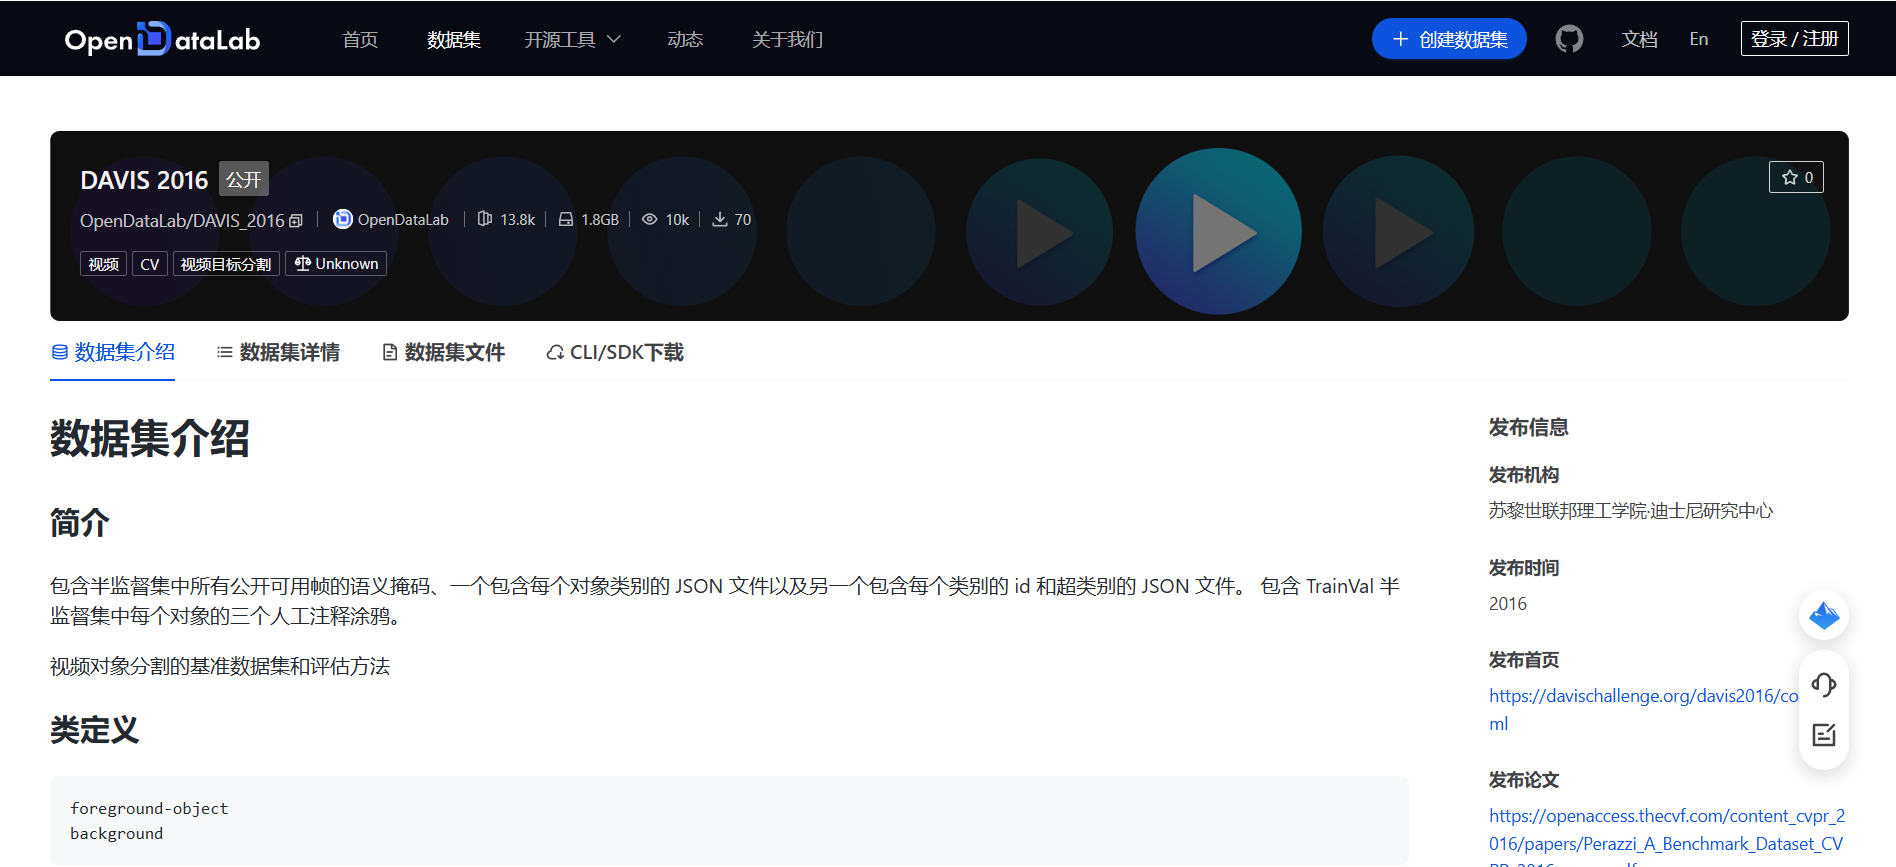Star the DAVIS 2016 dataset
The width and height of the screenshot is (1896, 867).
pyautogui.click(x=1796, y=177)
